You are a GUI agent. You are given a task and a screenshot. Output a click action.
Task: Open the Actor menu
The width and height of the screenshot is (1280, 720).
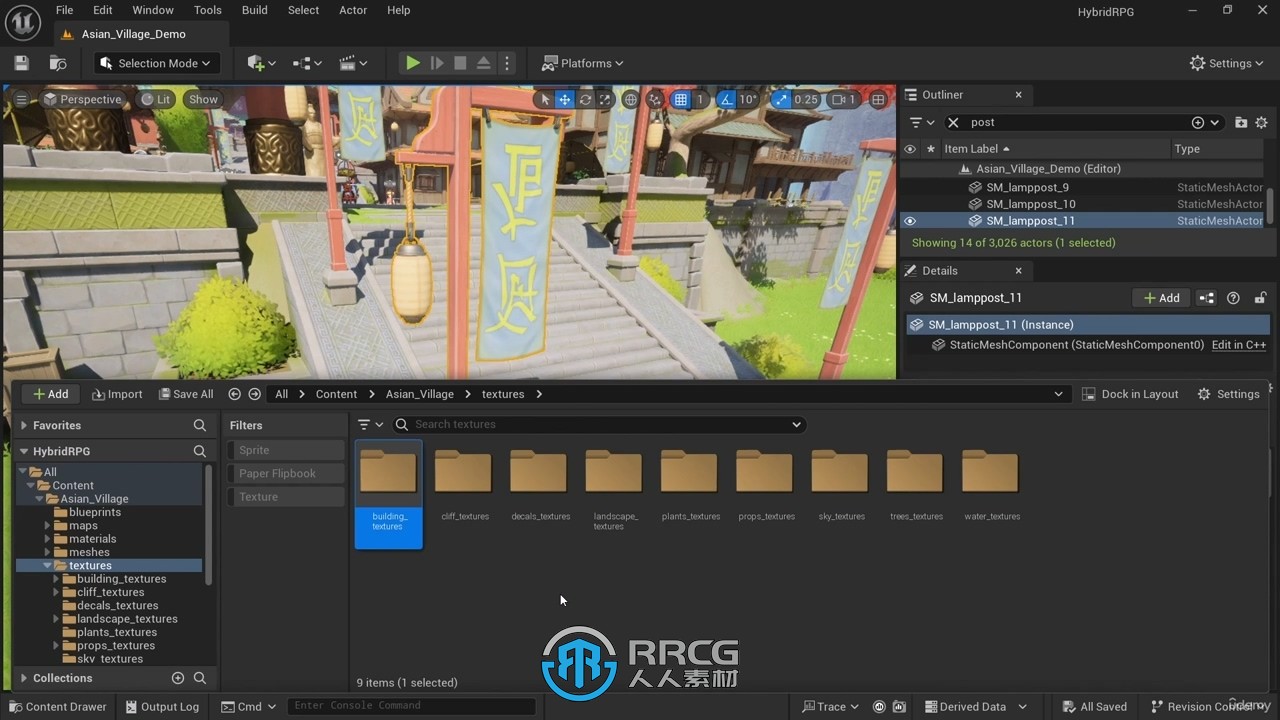(x=353, y=10)
